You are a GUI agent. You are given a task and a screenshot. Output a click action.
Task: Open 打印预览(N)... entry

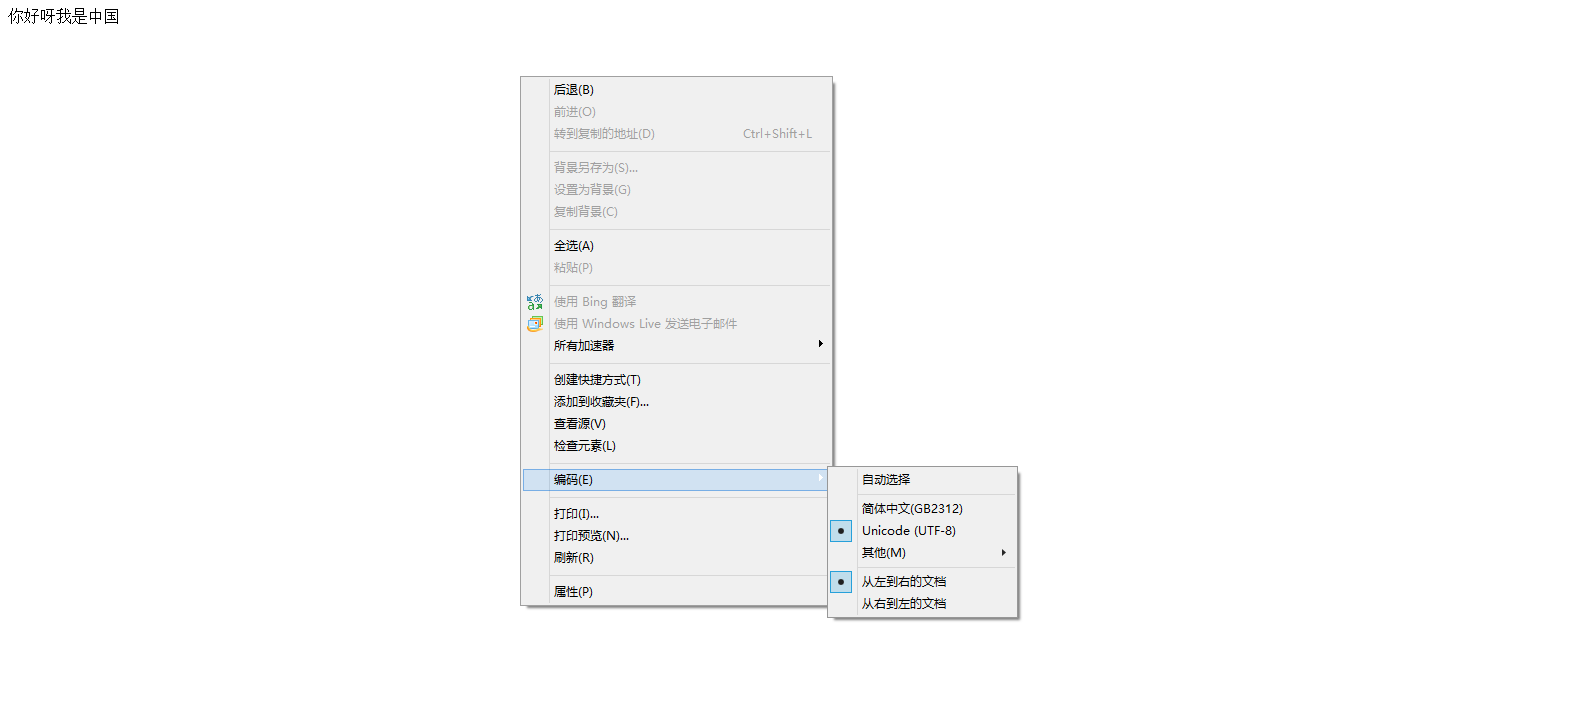[x=677, y=536]
